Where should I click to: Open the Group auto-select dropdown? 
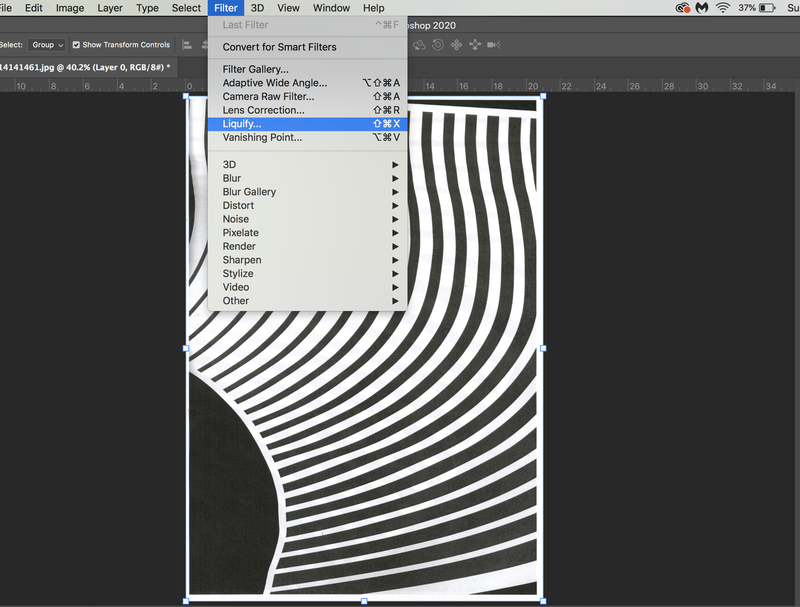click(46, 45)
